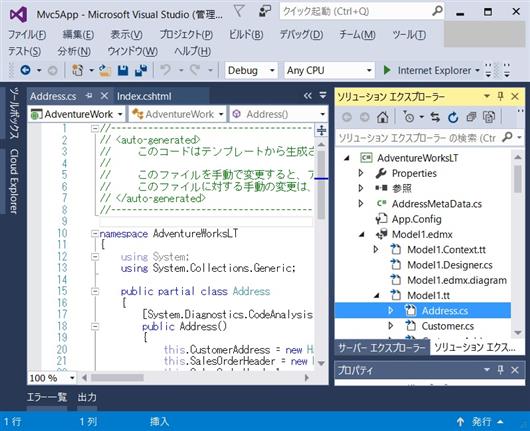530x431 pixels.
Task: Open the ツール(T) menu
Action: tap(409, 34)
